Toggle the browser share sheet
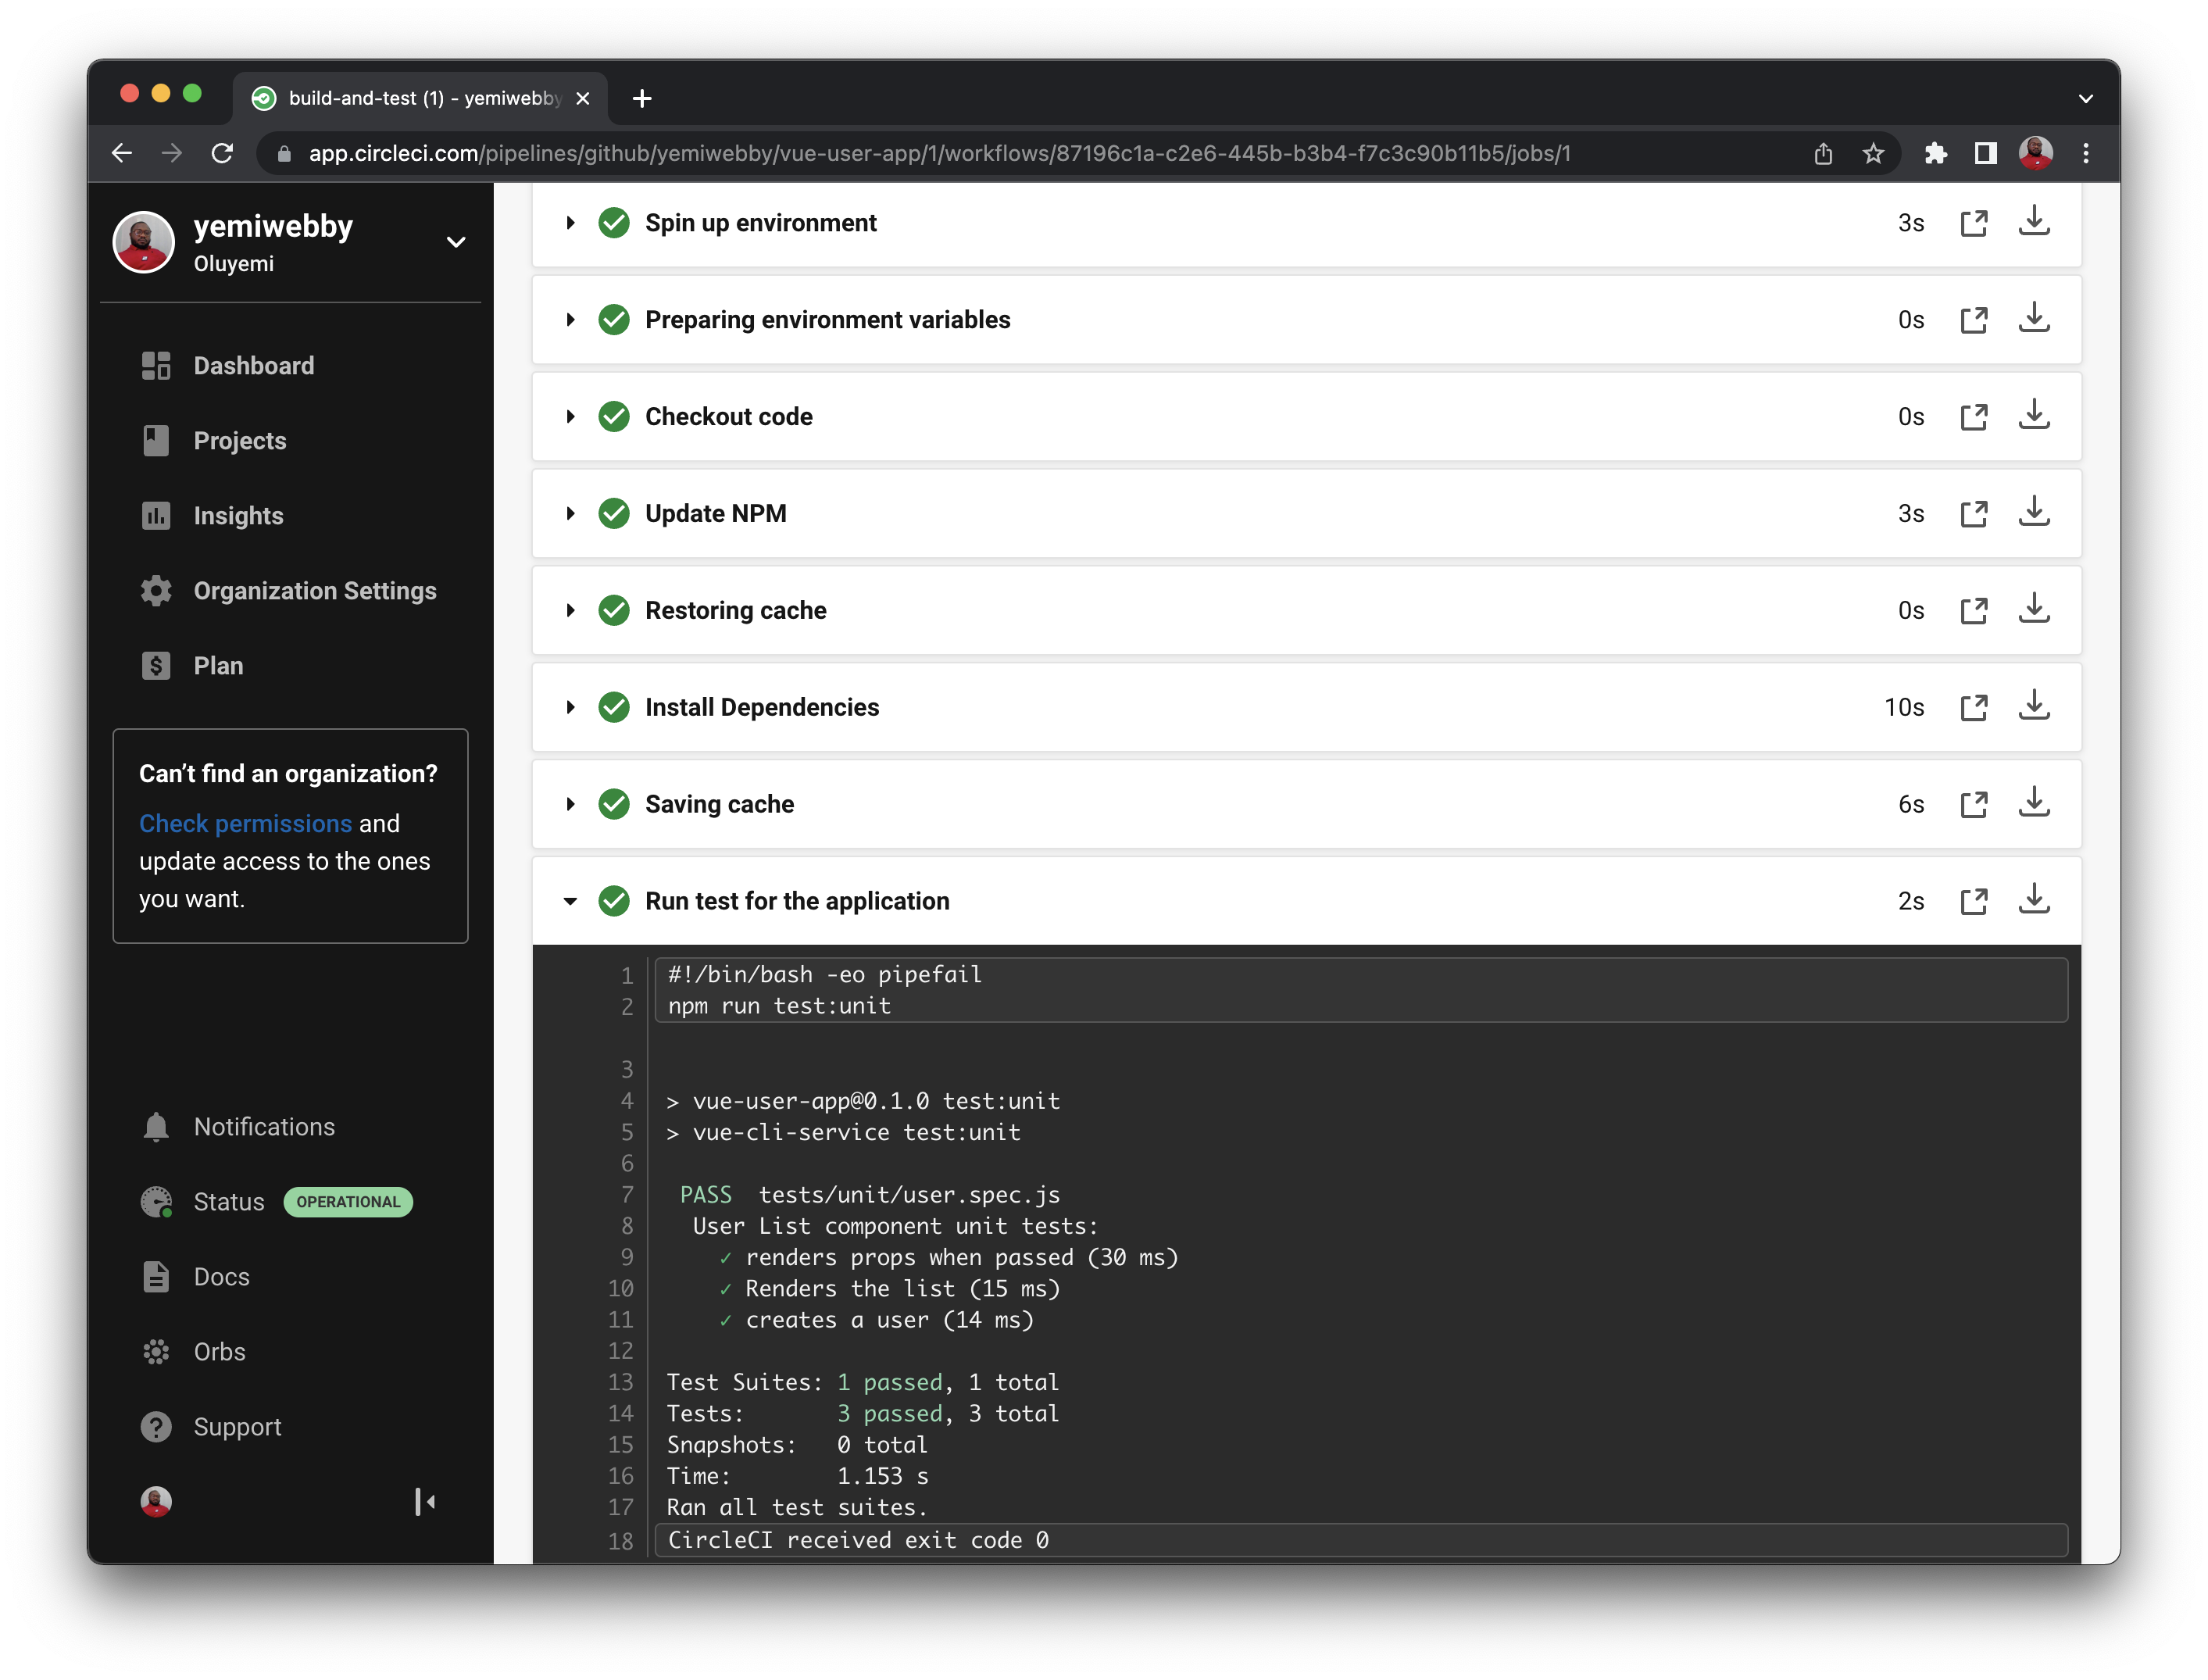This screenshot has width=2208, height=1680. click(1823, 153)
